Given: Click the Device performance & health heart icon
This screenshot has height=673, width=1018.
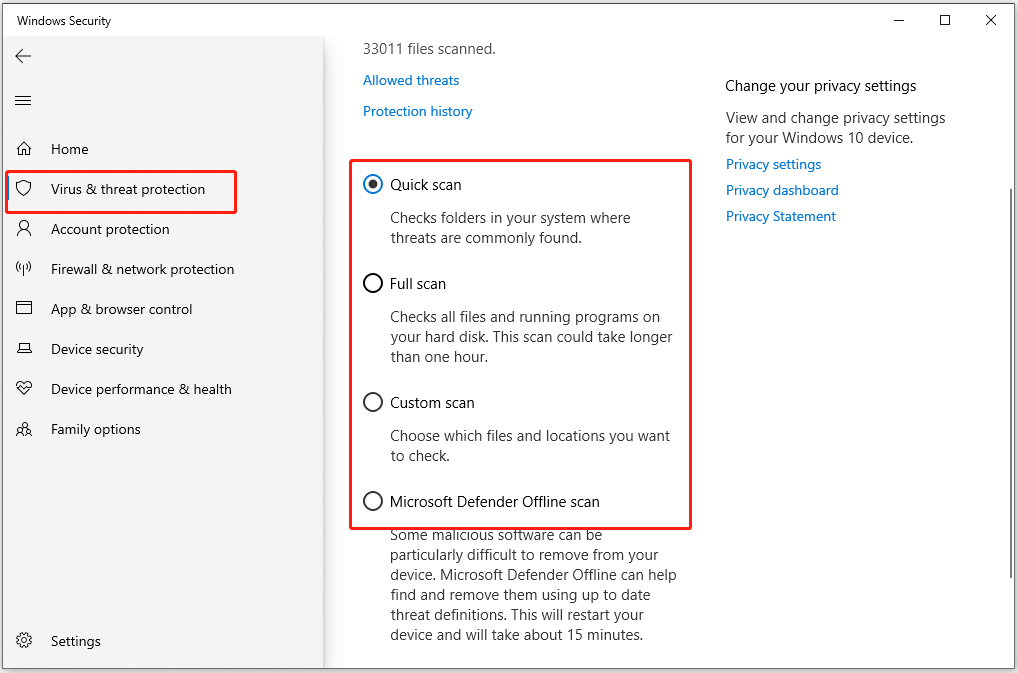Looking at the screenshot, I should coord(24,389).
